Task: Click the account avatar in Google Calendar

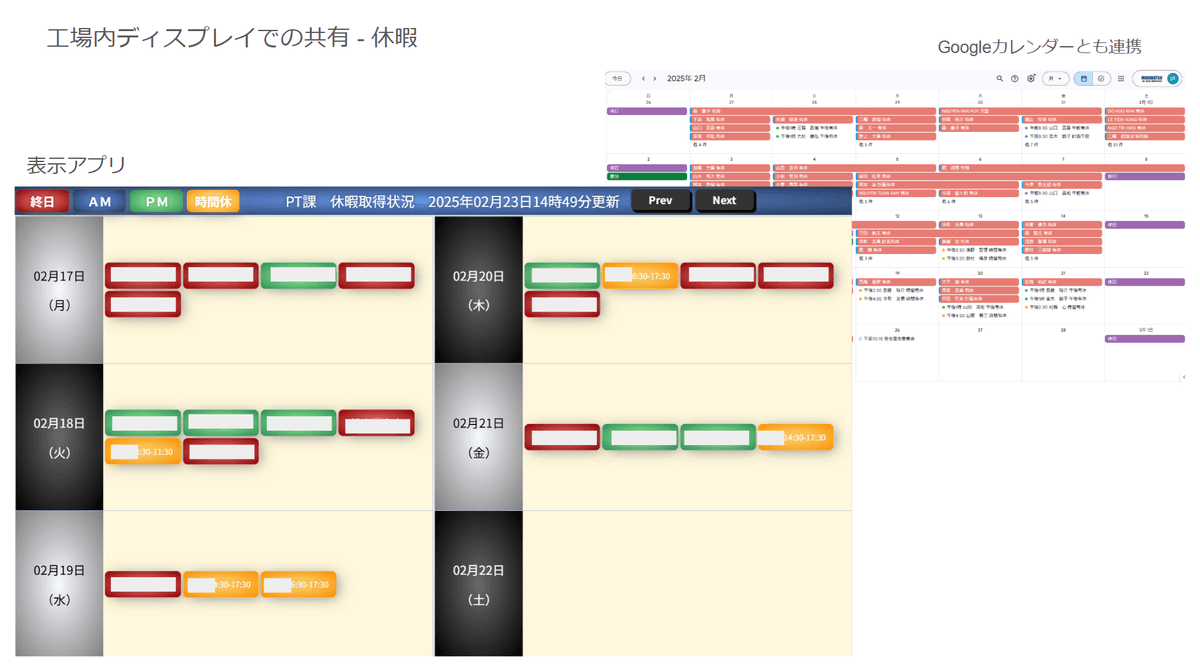Action: point(1173,78)
